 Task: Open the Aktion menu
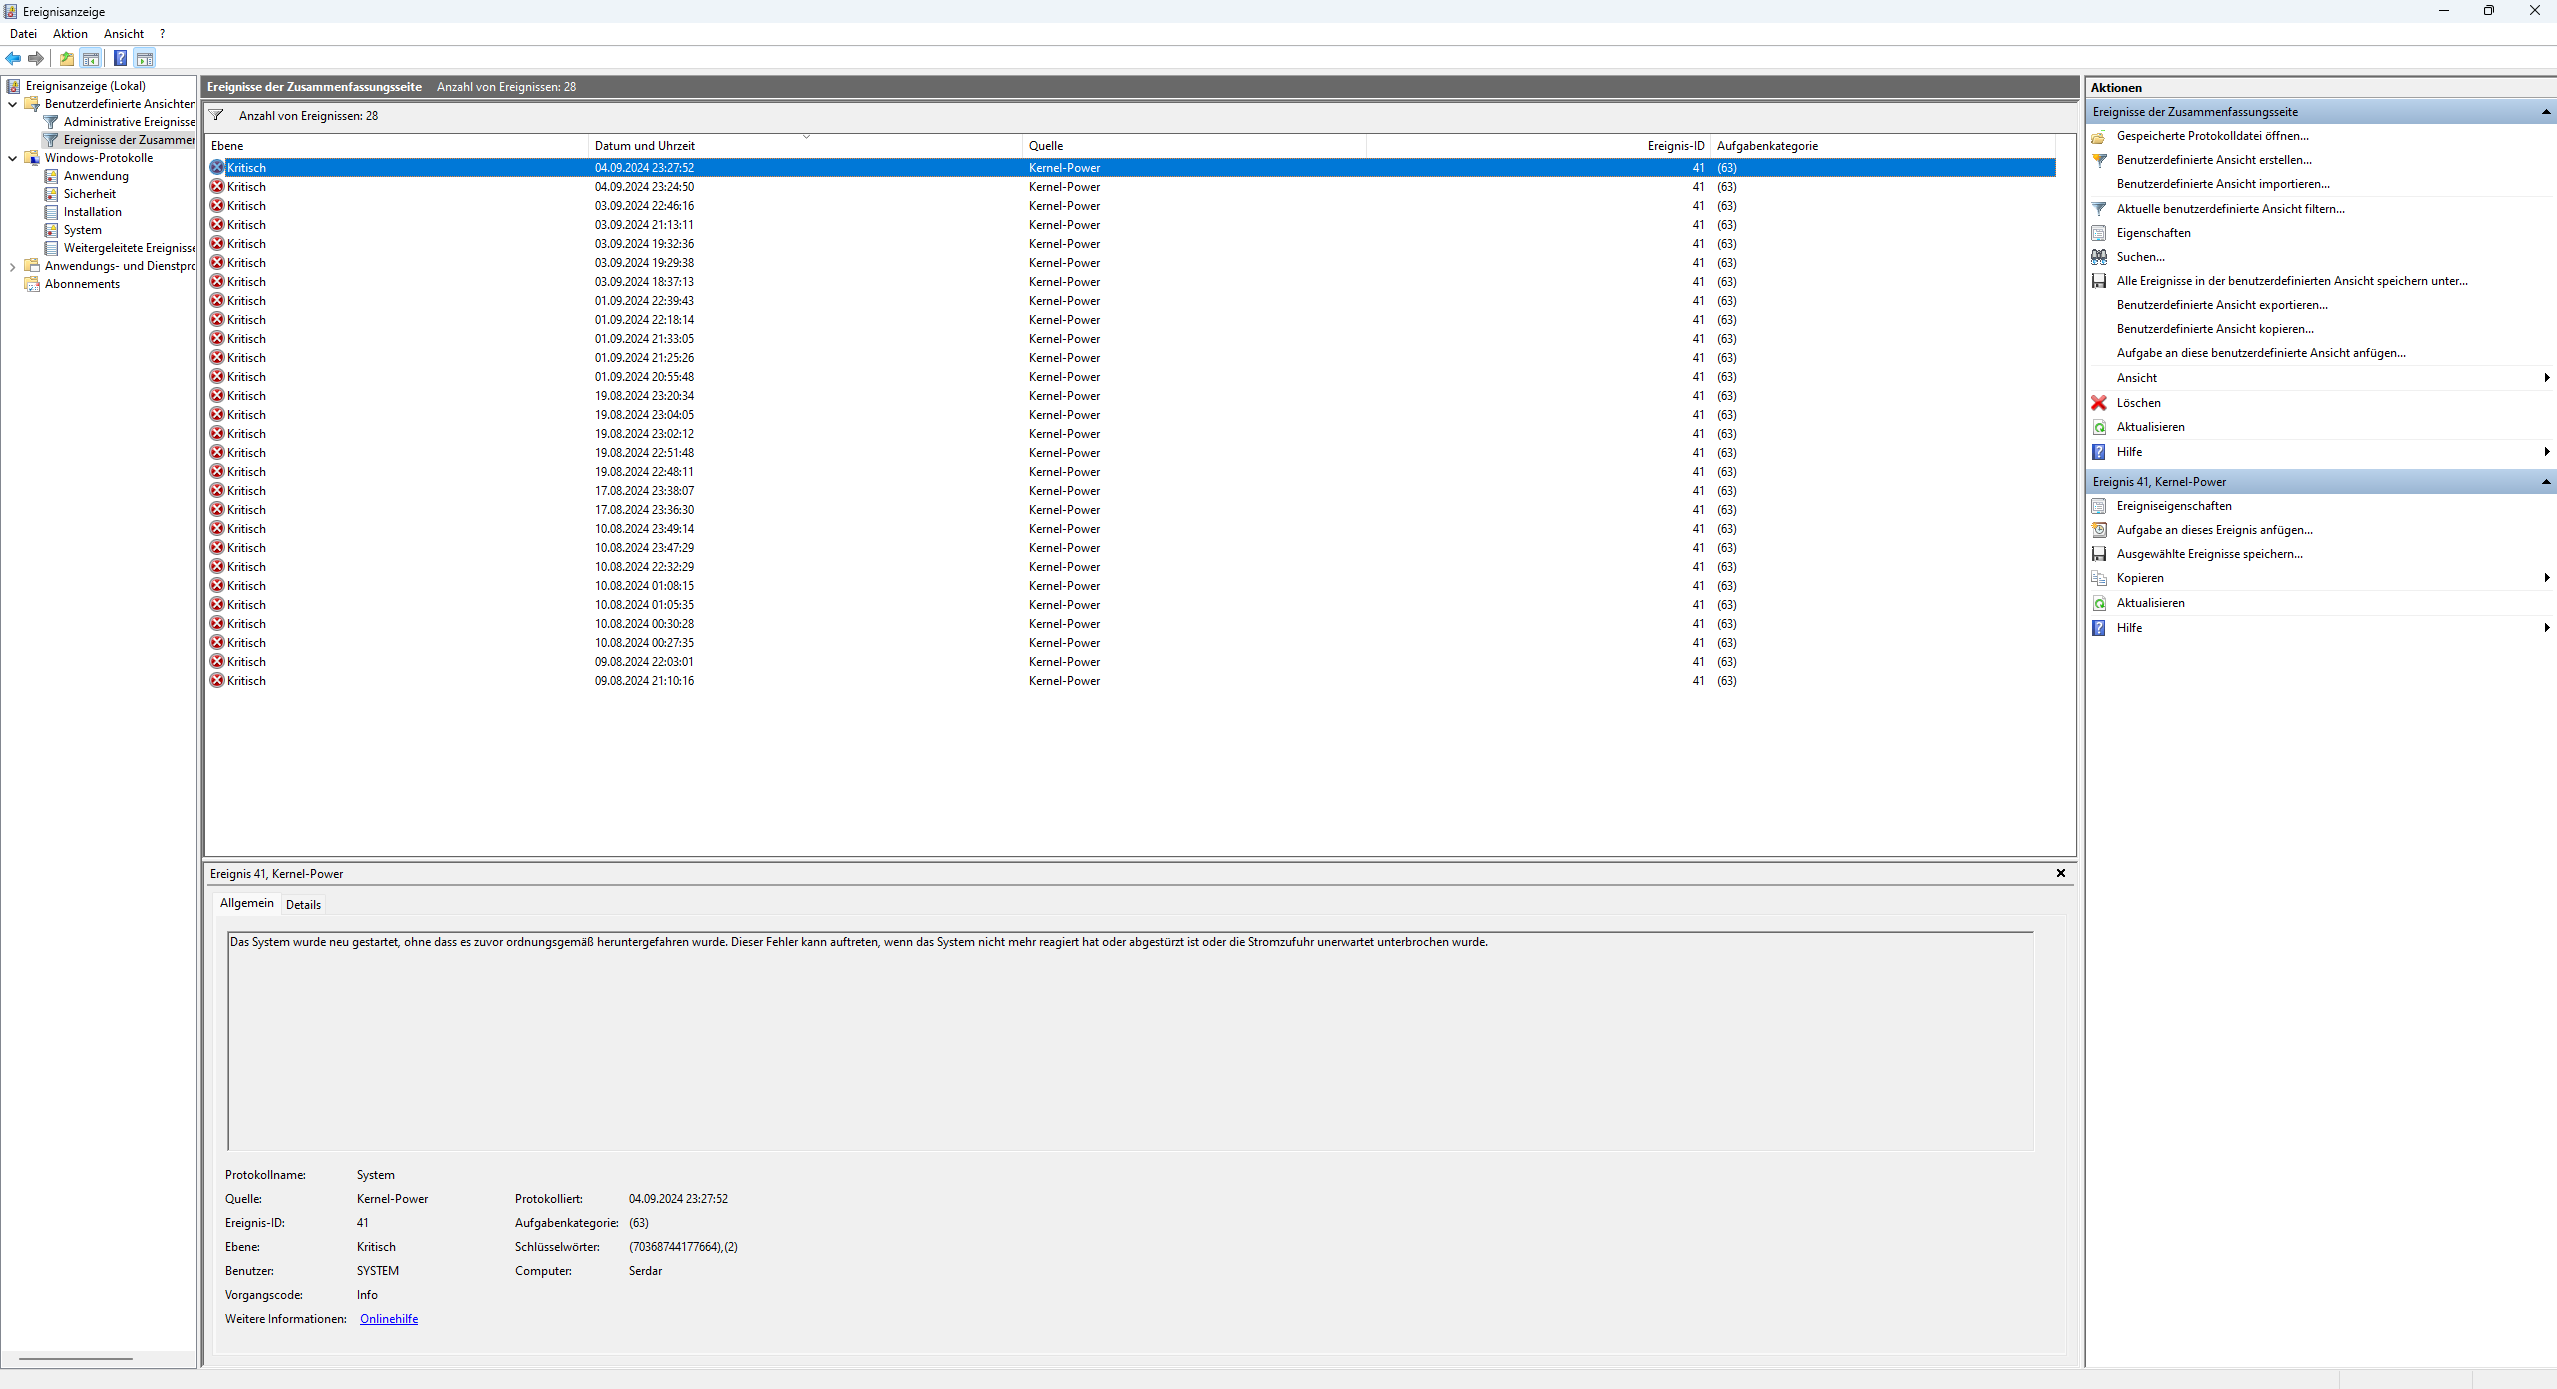tap(70, 34)
